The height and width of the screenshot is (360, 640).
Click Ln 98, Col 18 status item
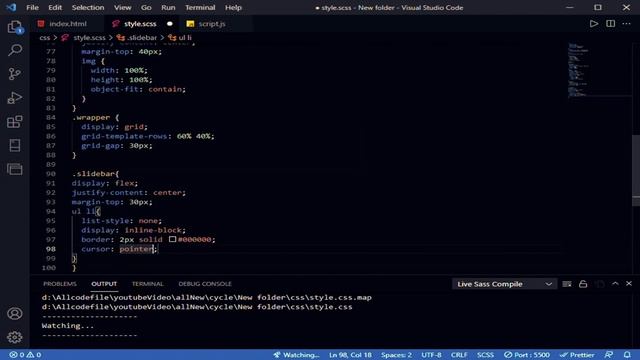tap(350, 355)
